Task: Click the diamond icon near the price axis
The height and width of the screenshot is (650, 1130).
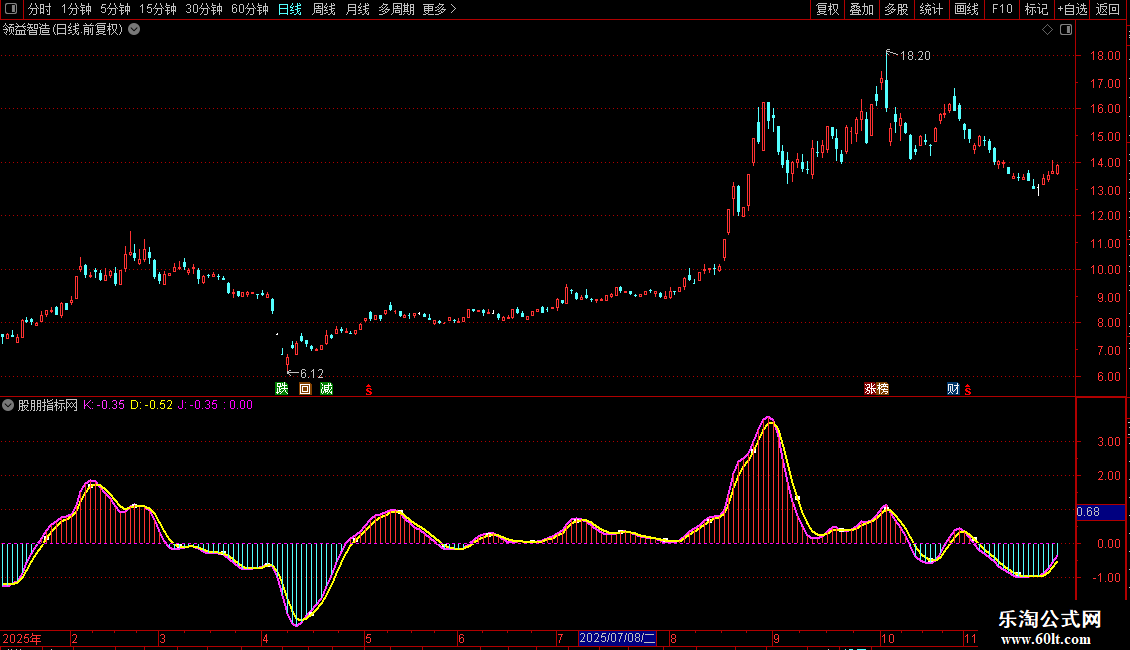Action: click(1047, 30)
